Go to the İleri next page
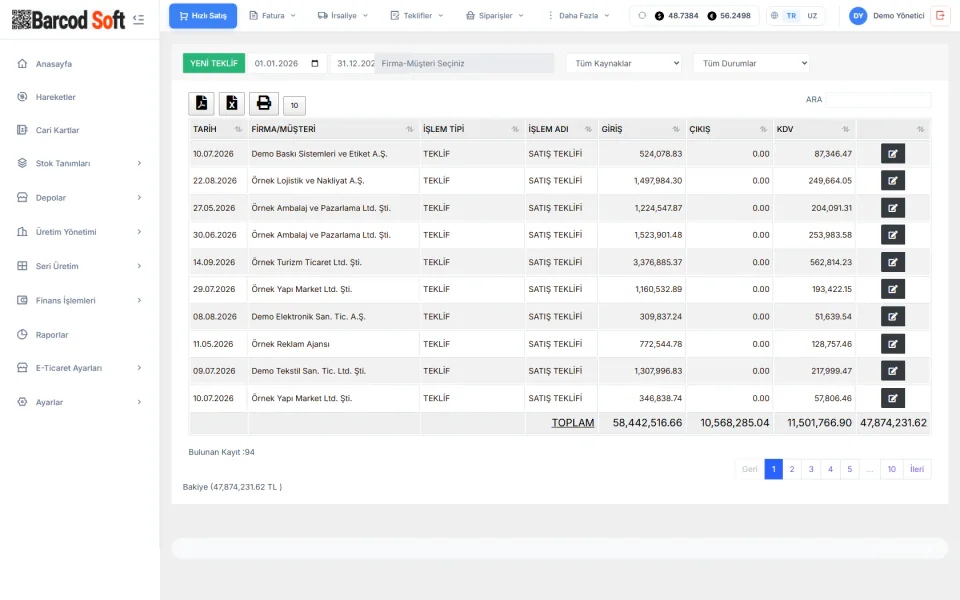Image resolution: width=960 pixels, height=600 pixels. (x=917, y=469)
